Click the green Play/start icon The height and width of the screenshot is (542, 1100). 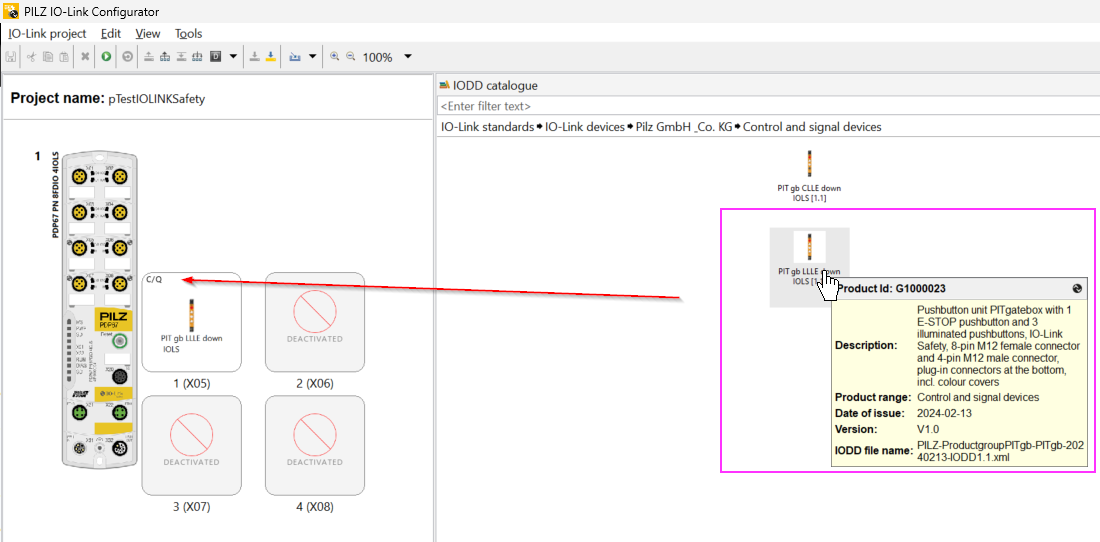[106, 57]
